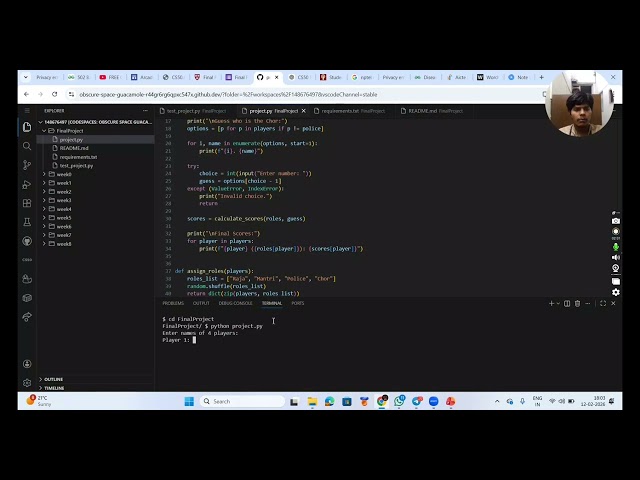Open File Explorer from the taskbar
This screenshot has width=640, height=480.
(x=312, y=401)
